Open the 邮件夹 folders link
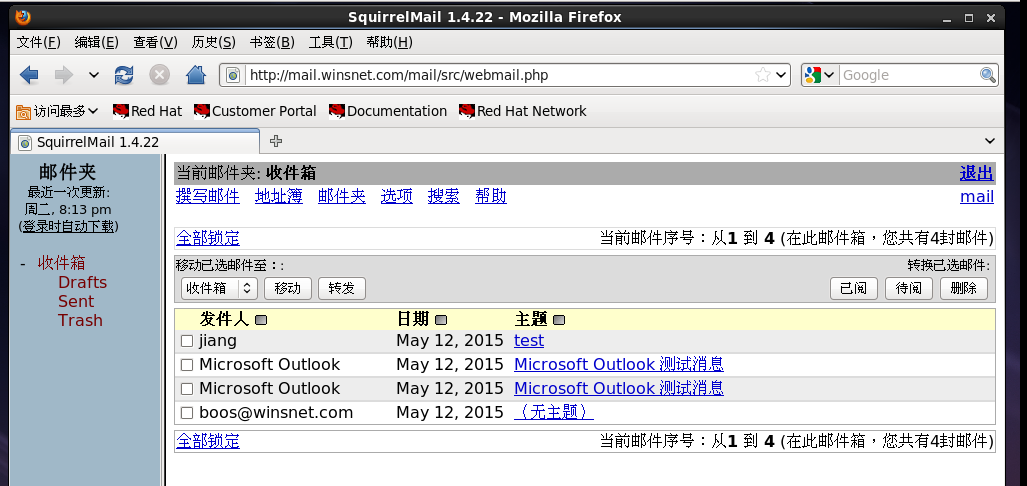The image size is (1027, 486). (342, 196)
